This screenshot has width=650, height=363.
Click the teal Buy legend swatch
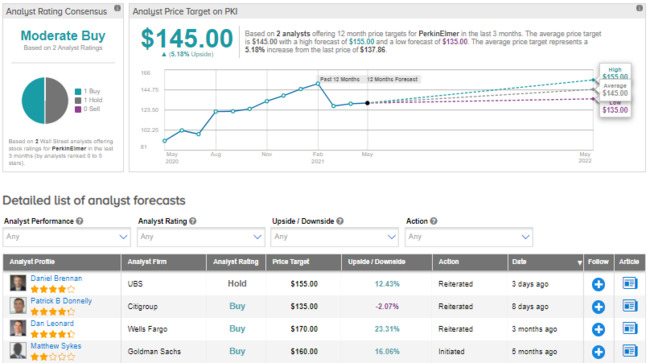tap(78, 92)
